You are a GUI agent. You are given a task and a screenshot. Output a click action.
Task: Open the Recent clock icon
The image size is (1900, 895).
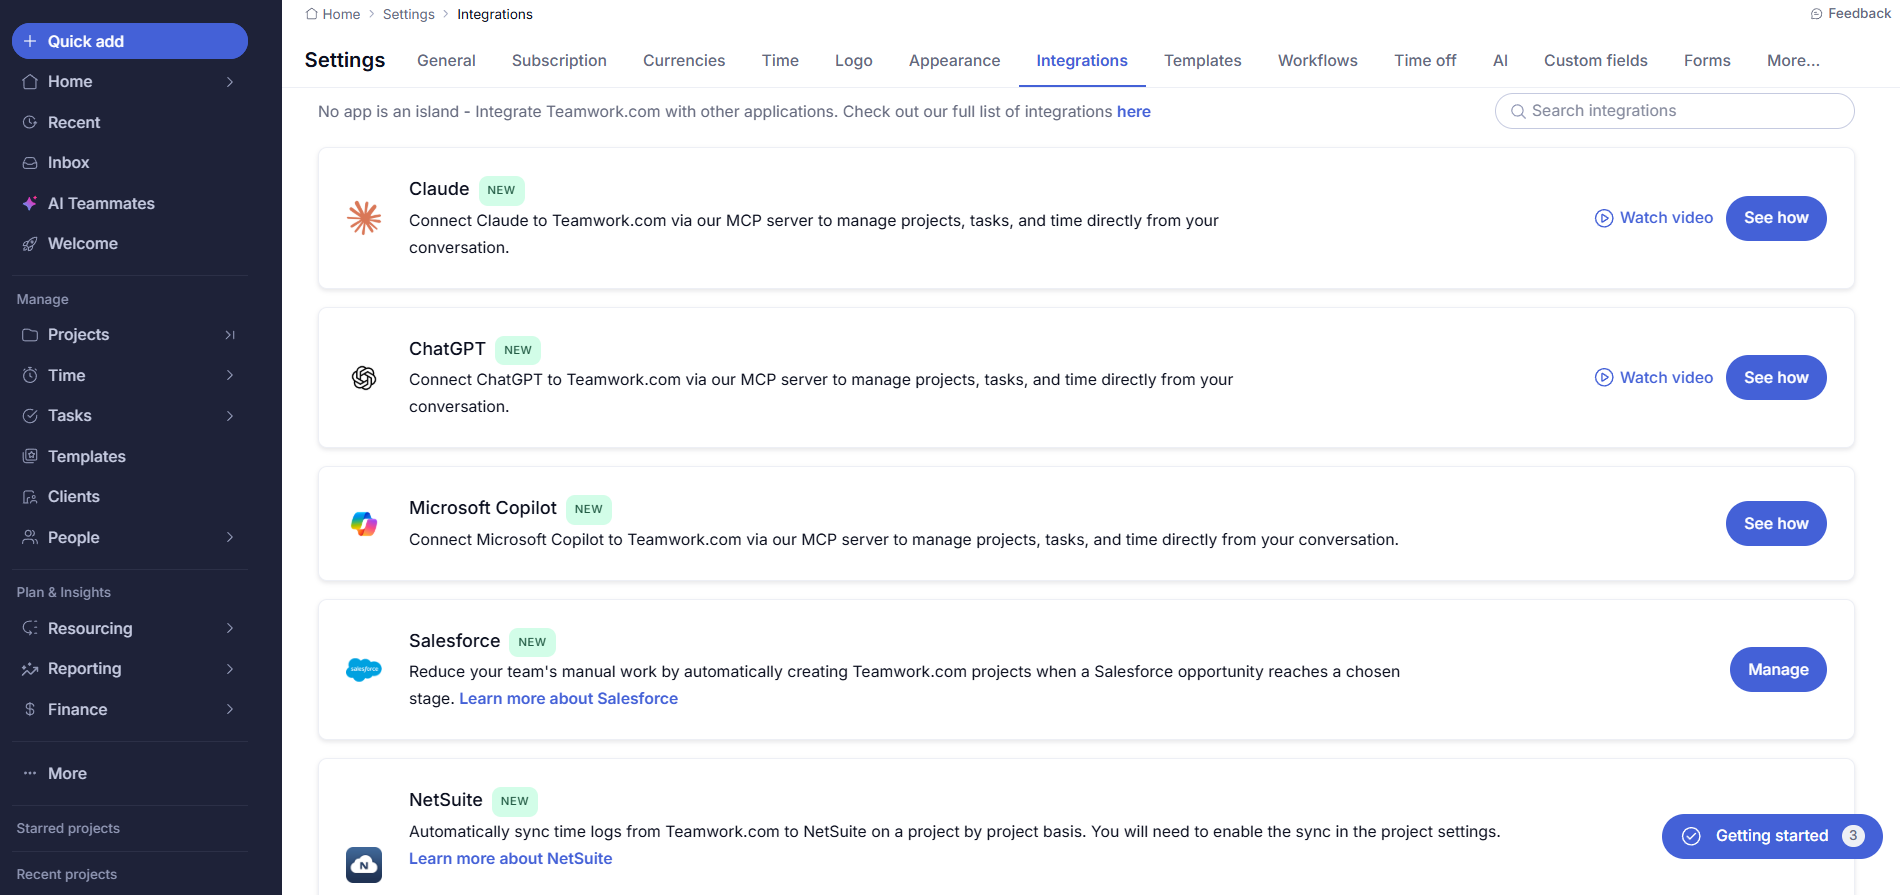pos(30,122)
